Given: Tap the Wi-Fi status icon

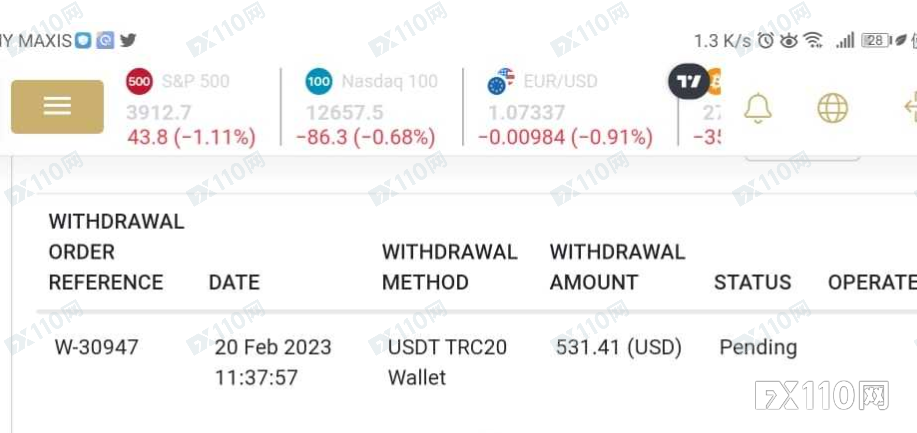Looking at the screenshot, I should [812, 40].
